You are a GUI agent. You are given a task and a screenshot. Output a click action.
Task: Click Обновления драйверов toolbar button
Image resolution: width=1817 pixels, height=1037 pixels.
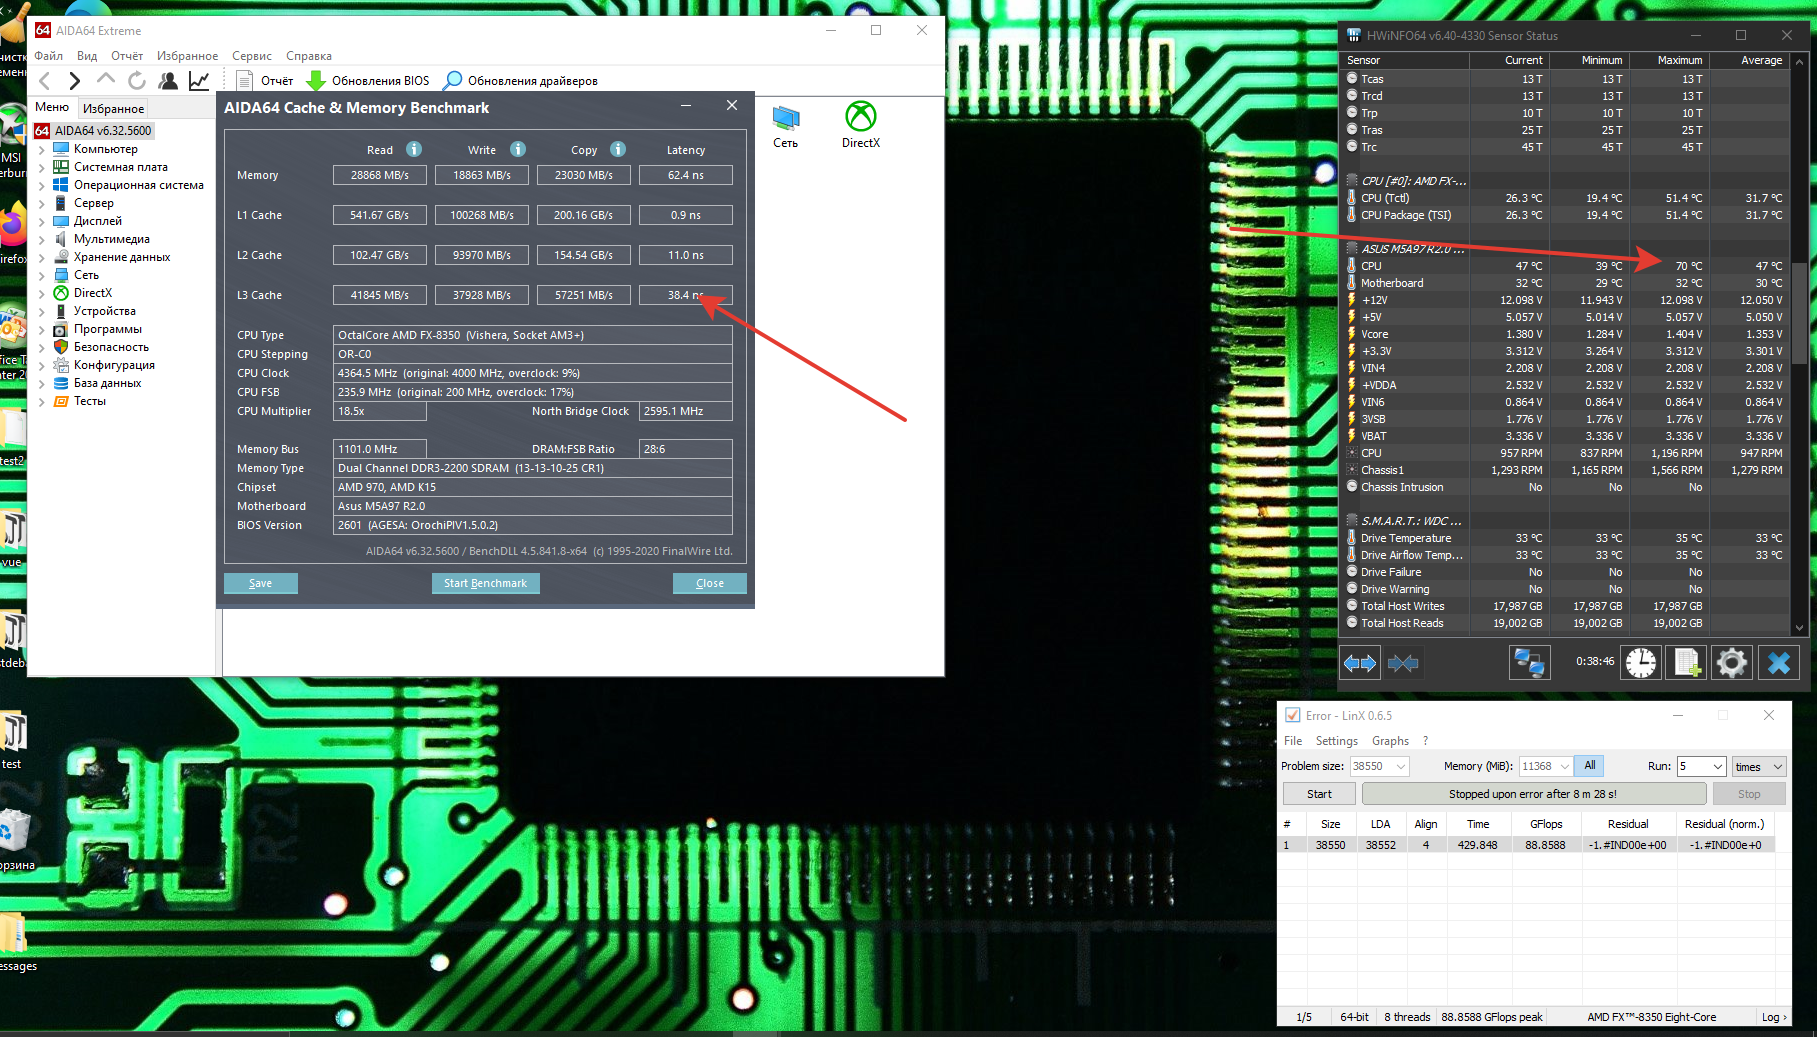(521, 81)
